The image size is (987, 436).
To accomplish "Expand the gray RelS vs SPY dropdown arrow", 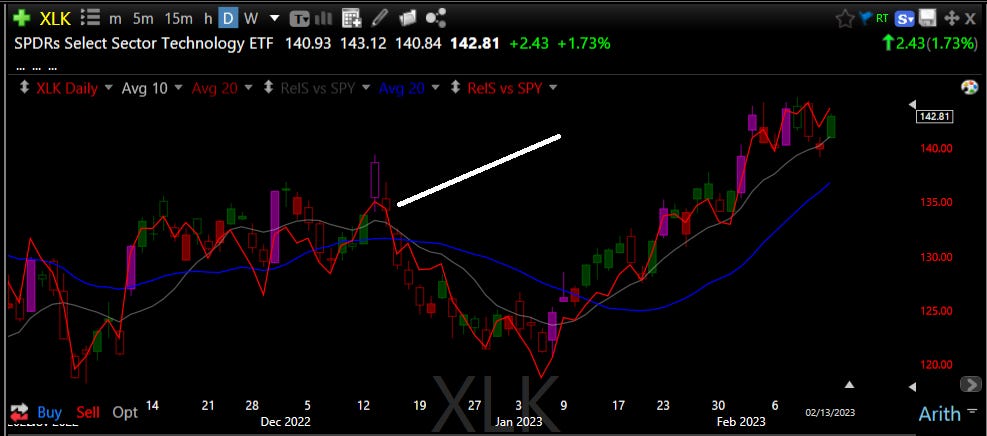I will [x=366, y=88].
